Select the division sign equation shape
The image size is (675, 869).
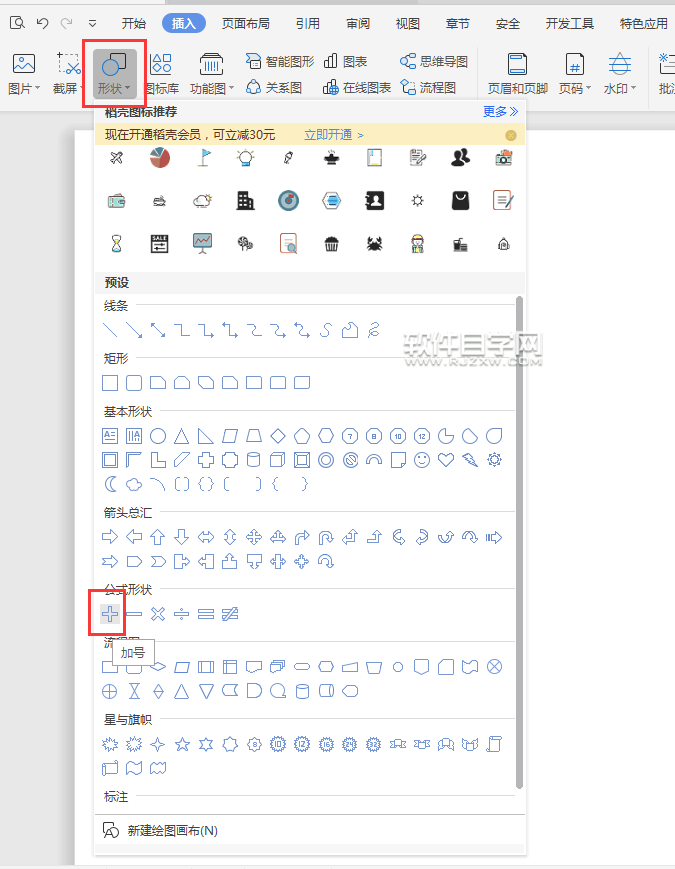(182, 614)
